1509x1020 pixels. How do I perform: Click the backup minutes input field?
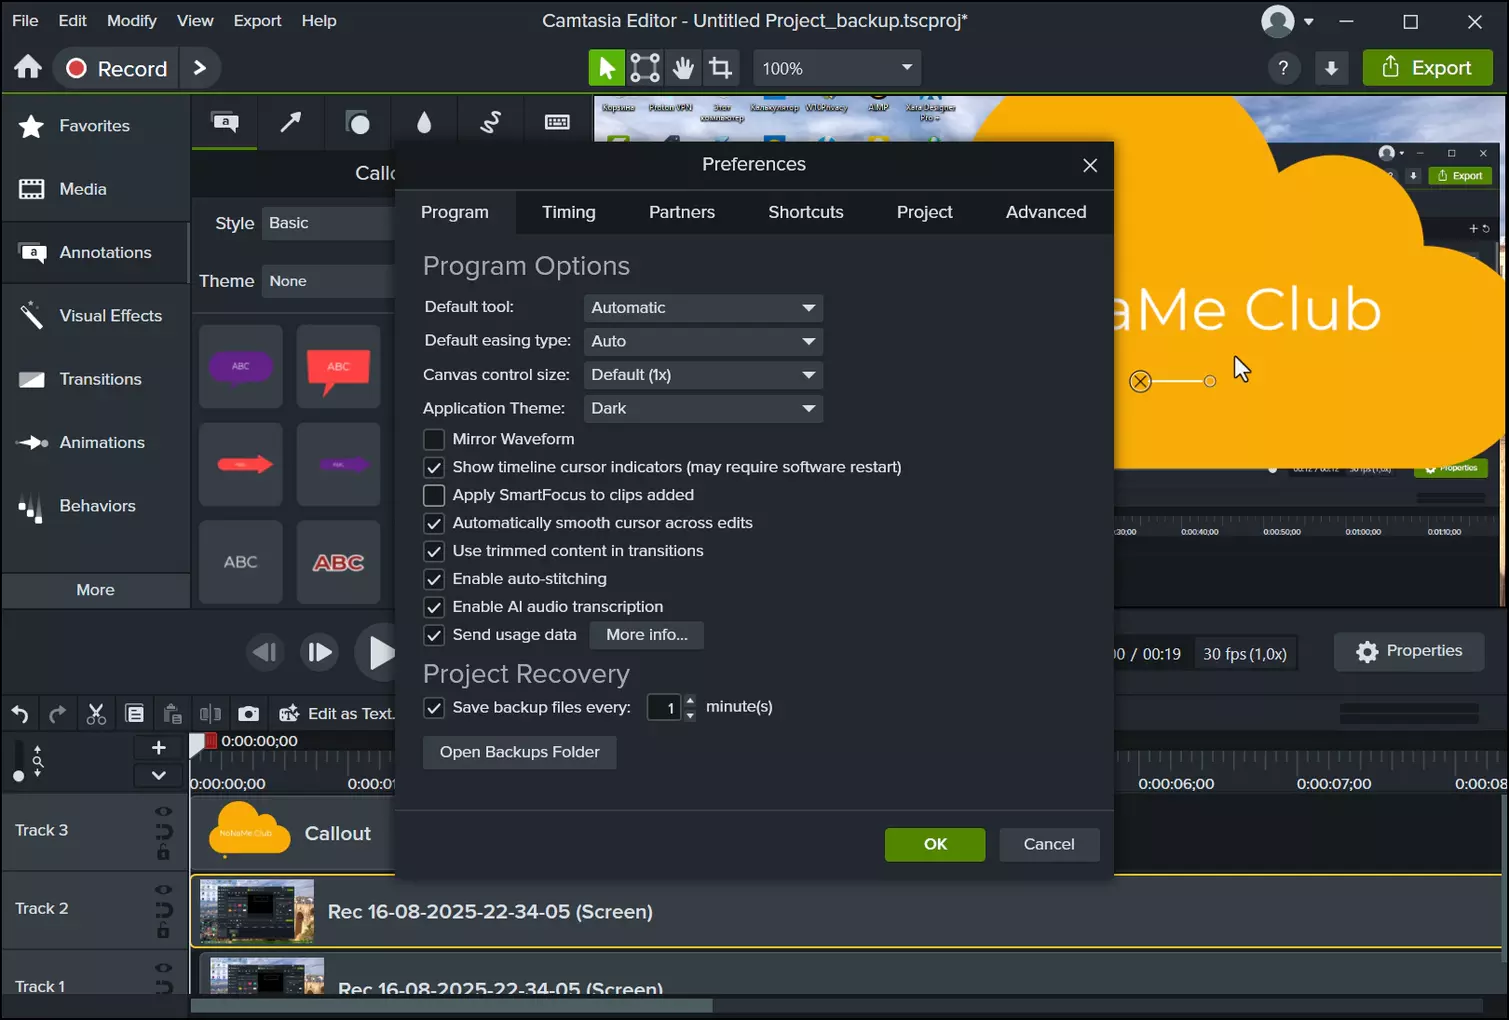664,708
